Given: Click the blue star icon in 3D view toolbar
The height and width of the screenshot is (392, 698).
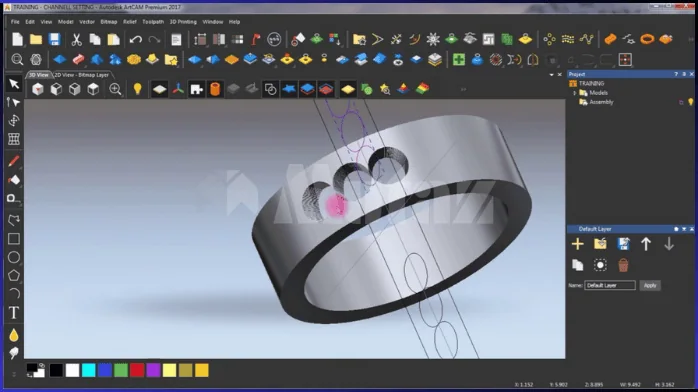Looking at the screenshot, I should (x=289, y=89).
